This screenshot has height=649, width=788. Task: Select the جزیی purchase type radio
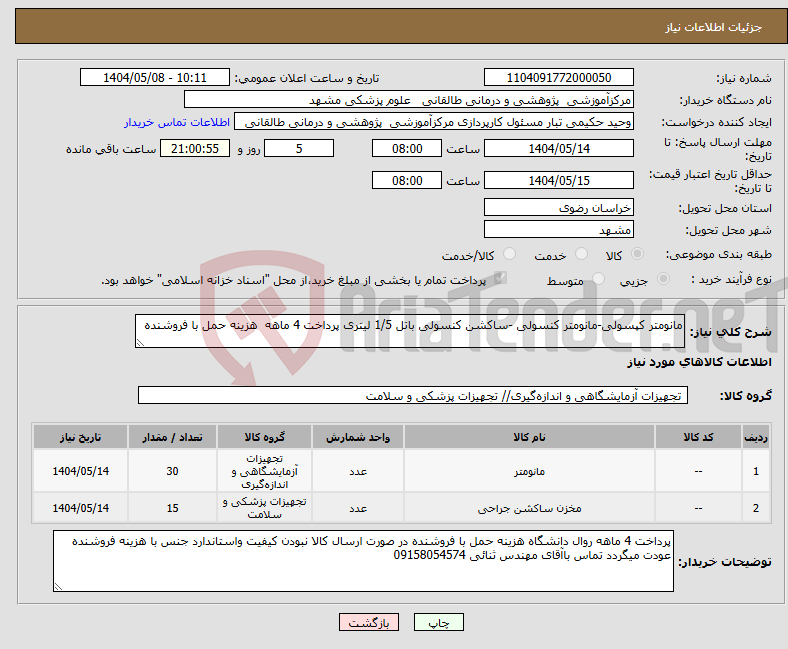click(663, 279)
